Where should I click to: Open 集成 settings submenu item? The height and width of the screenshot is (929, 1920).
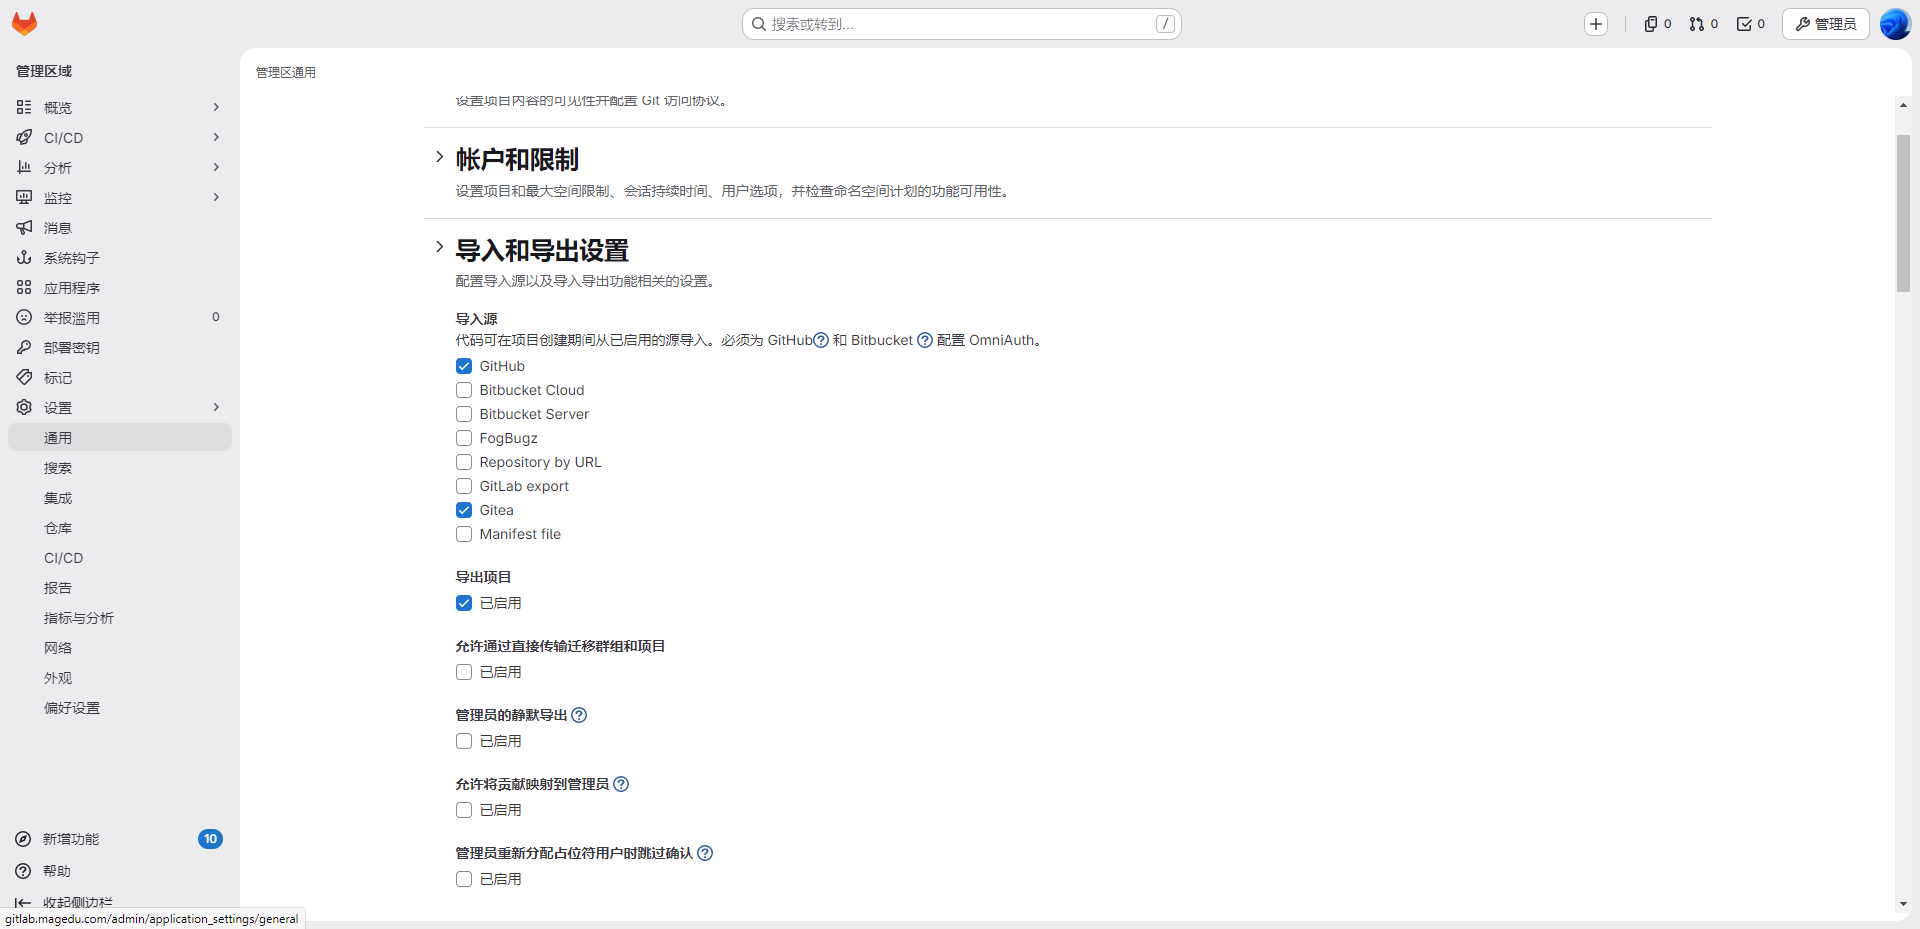tap(120, 498)
